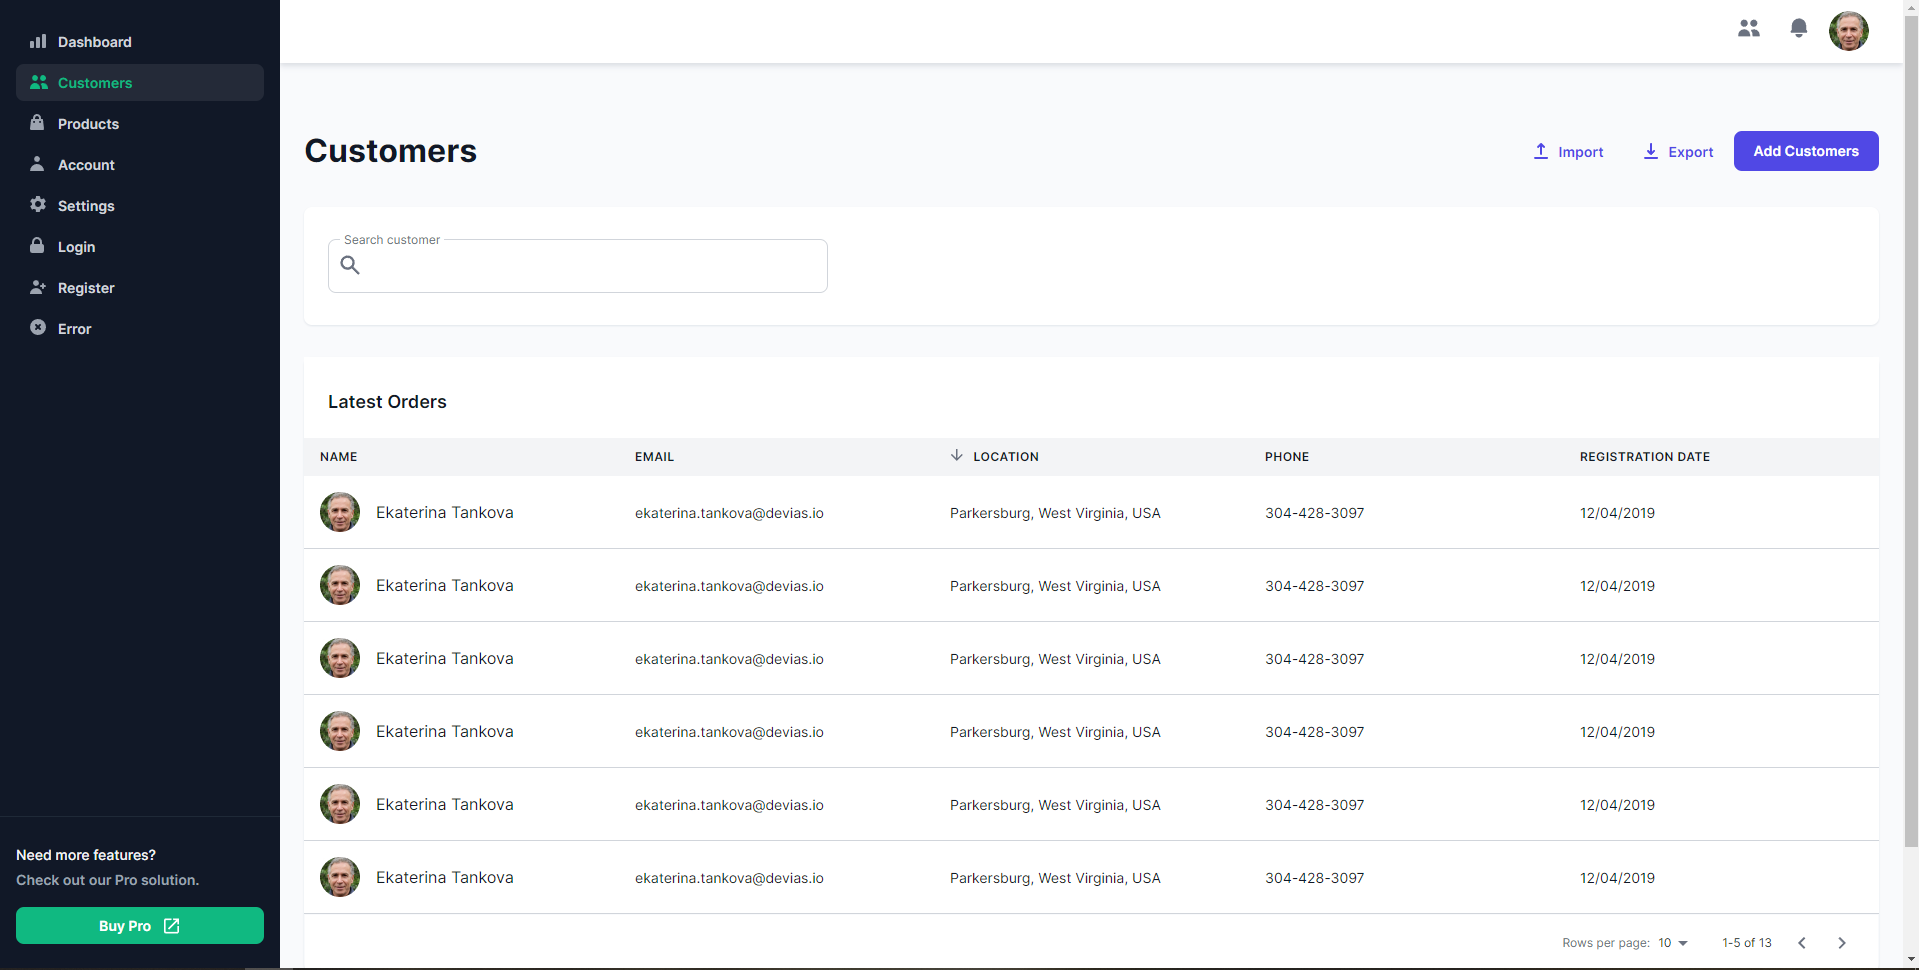Open the Login page via the lock icon
1919x970 pixels.
point(37,246)
